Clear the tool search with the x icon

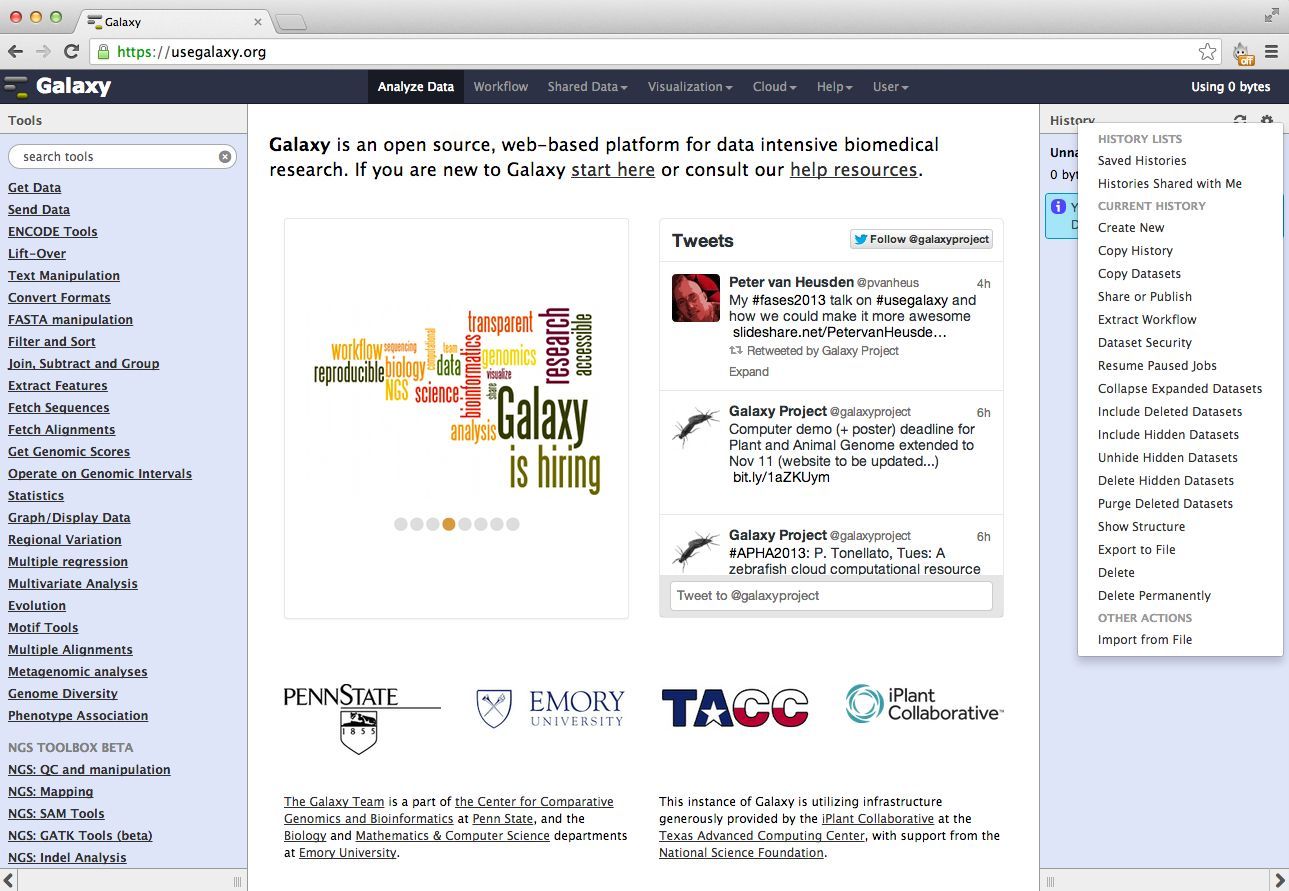click(225, 157)
